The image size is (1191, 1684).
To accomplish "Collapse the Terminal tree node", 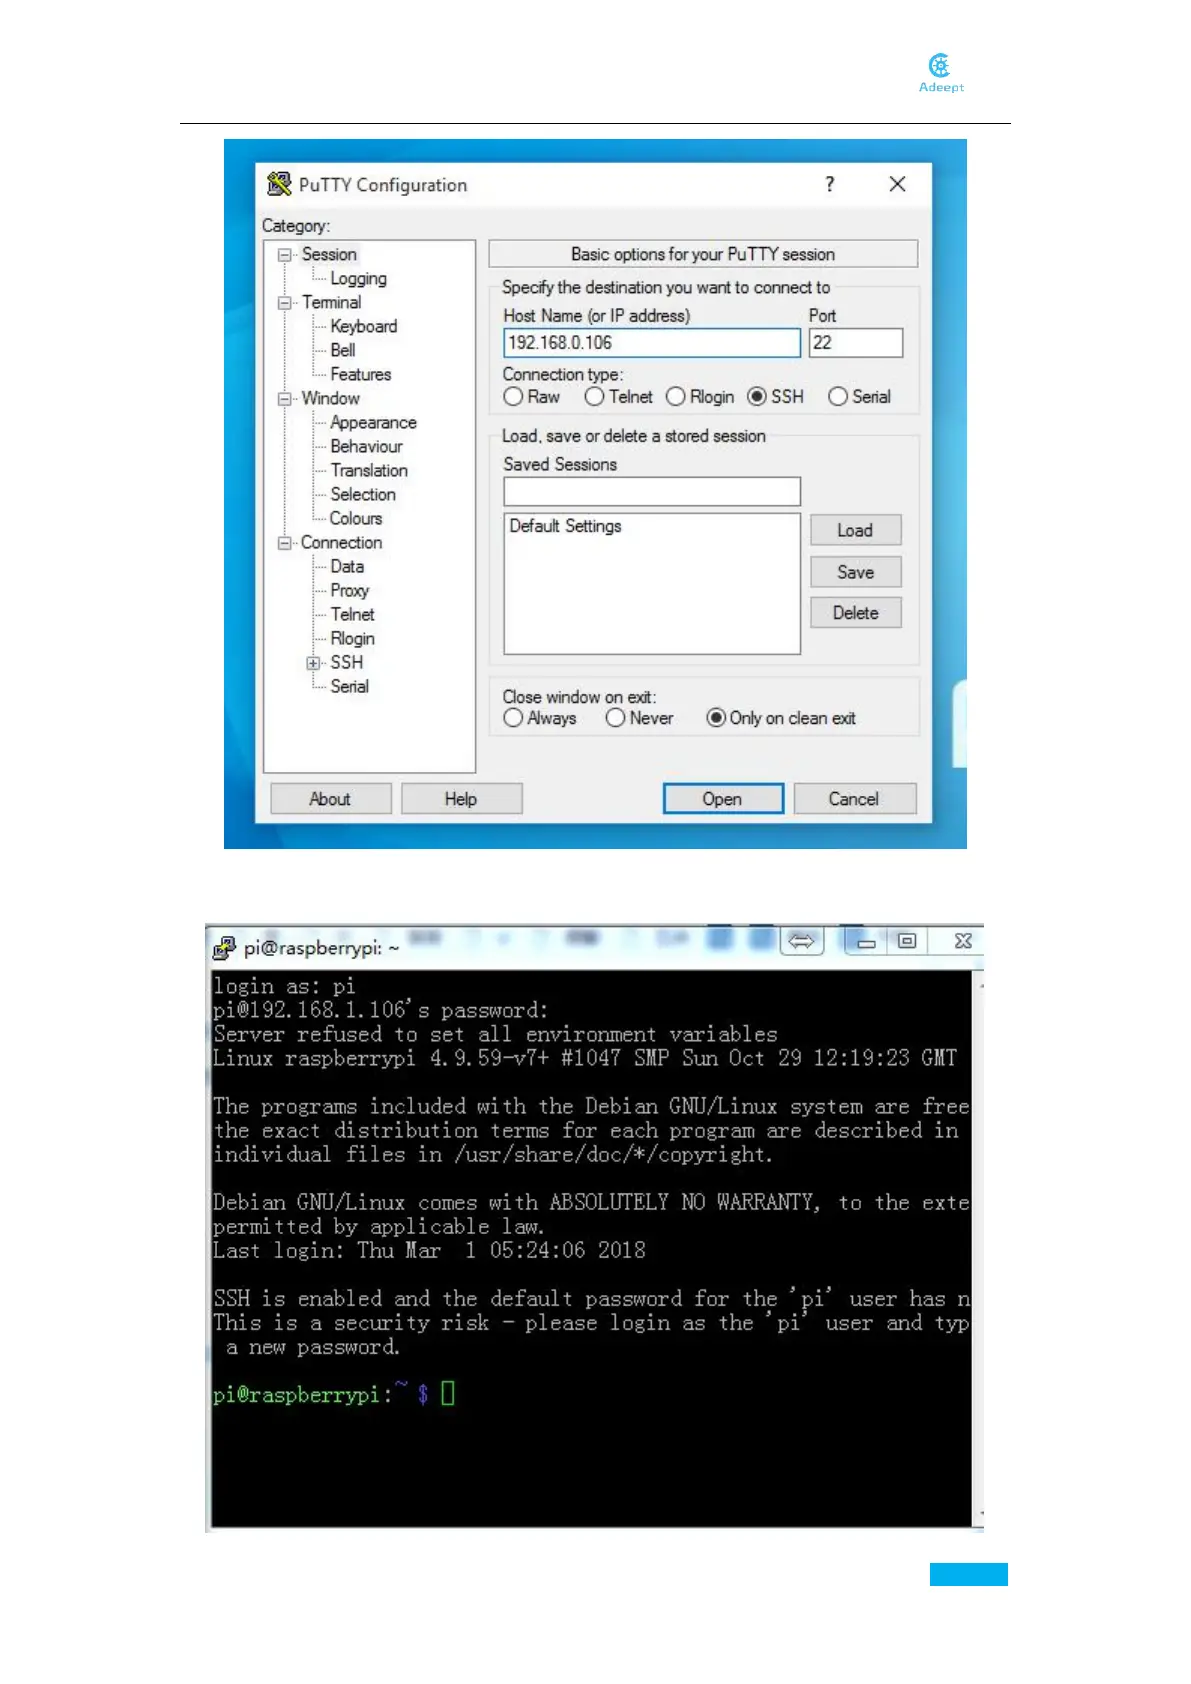I will click(x=284, y=303).
